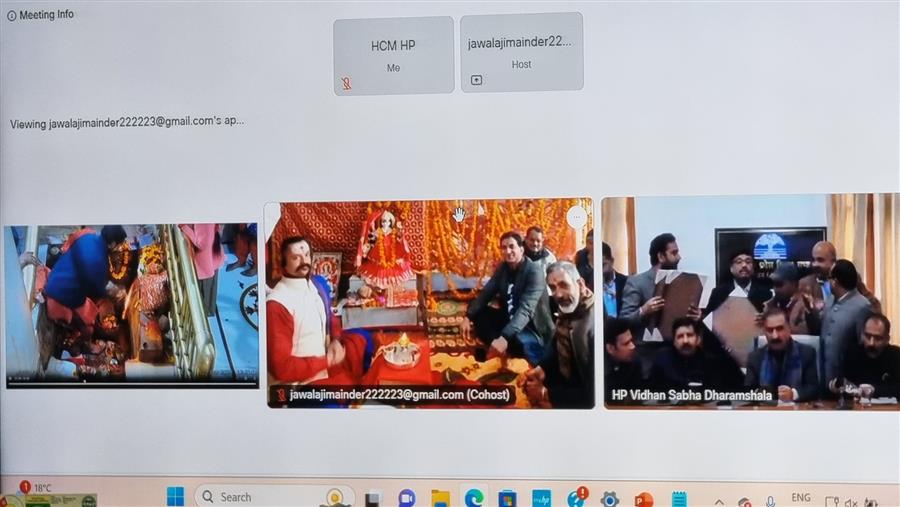Open the Meeting Info panel

[x=40, y=15]
